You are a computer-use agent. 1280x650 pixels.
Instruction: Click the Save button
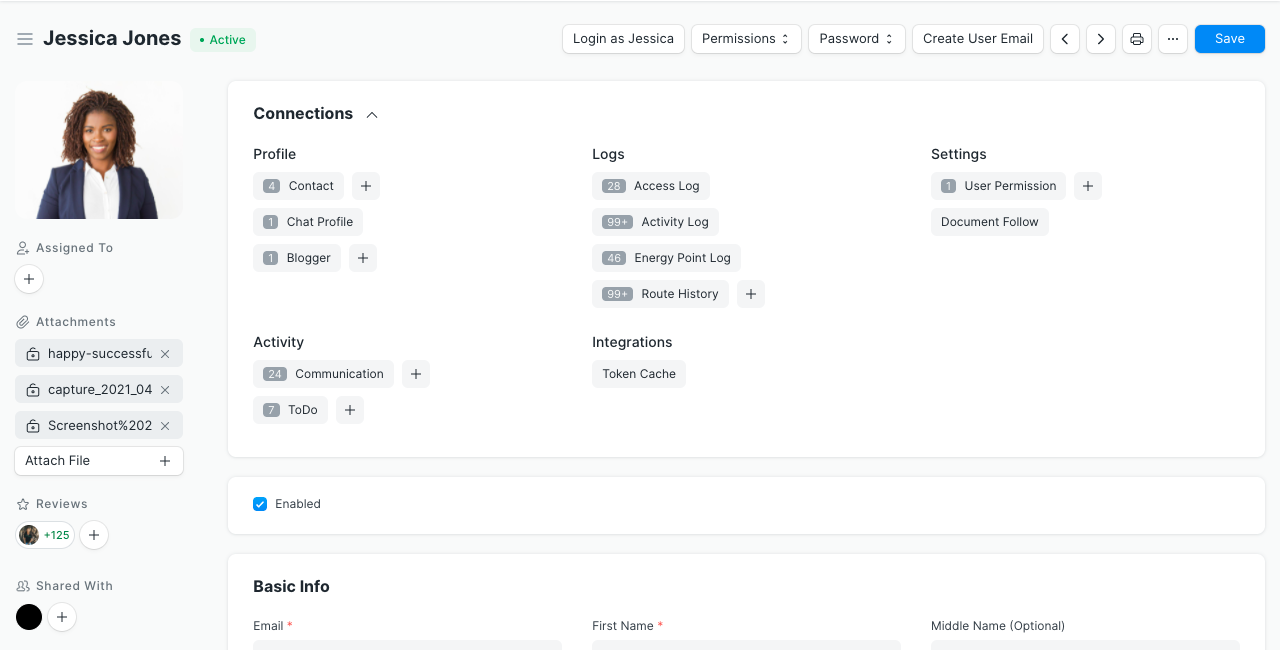point(1229,39)
